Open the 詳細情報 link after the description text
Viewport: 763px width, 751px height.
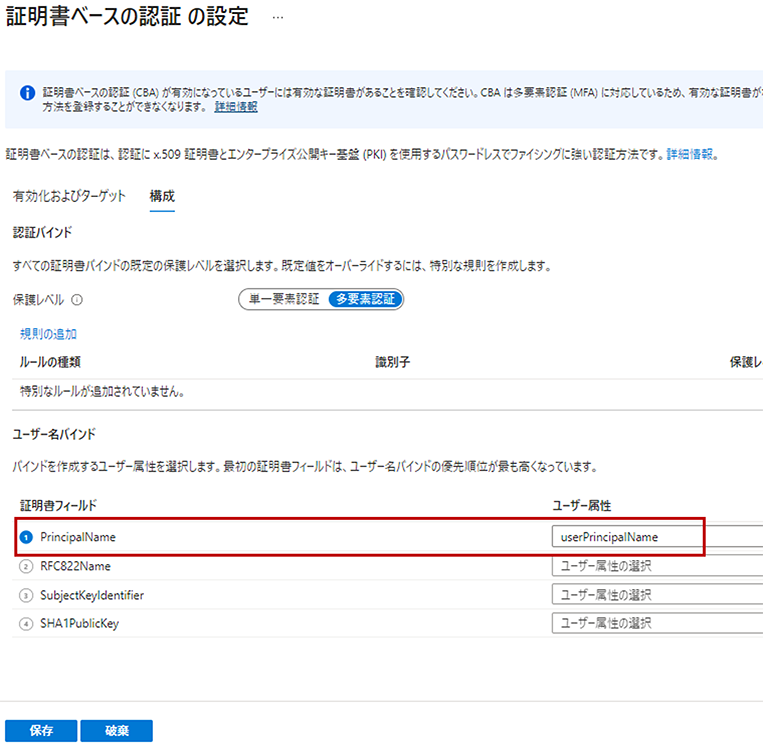click(692, 155)
